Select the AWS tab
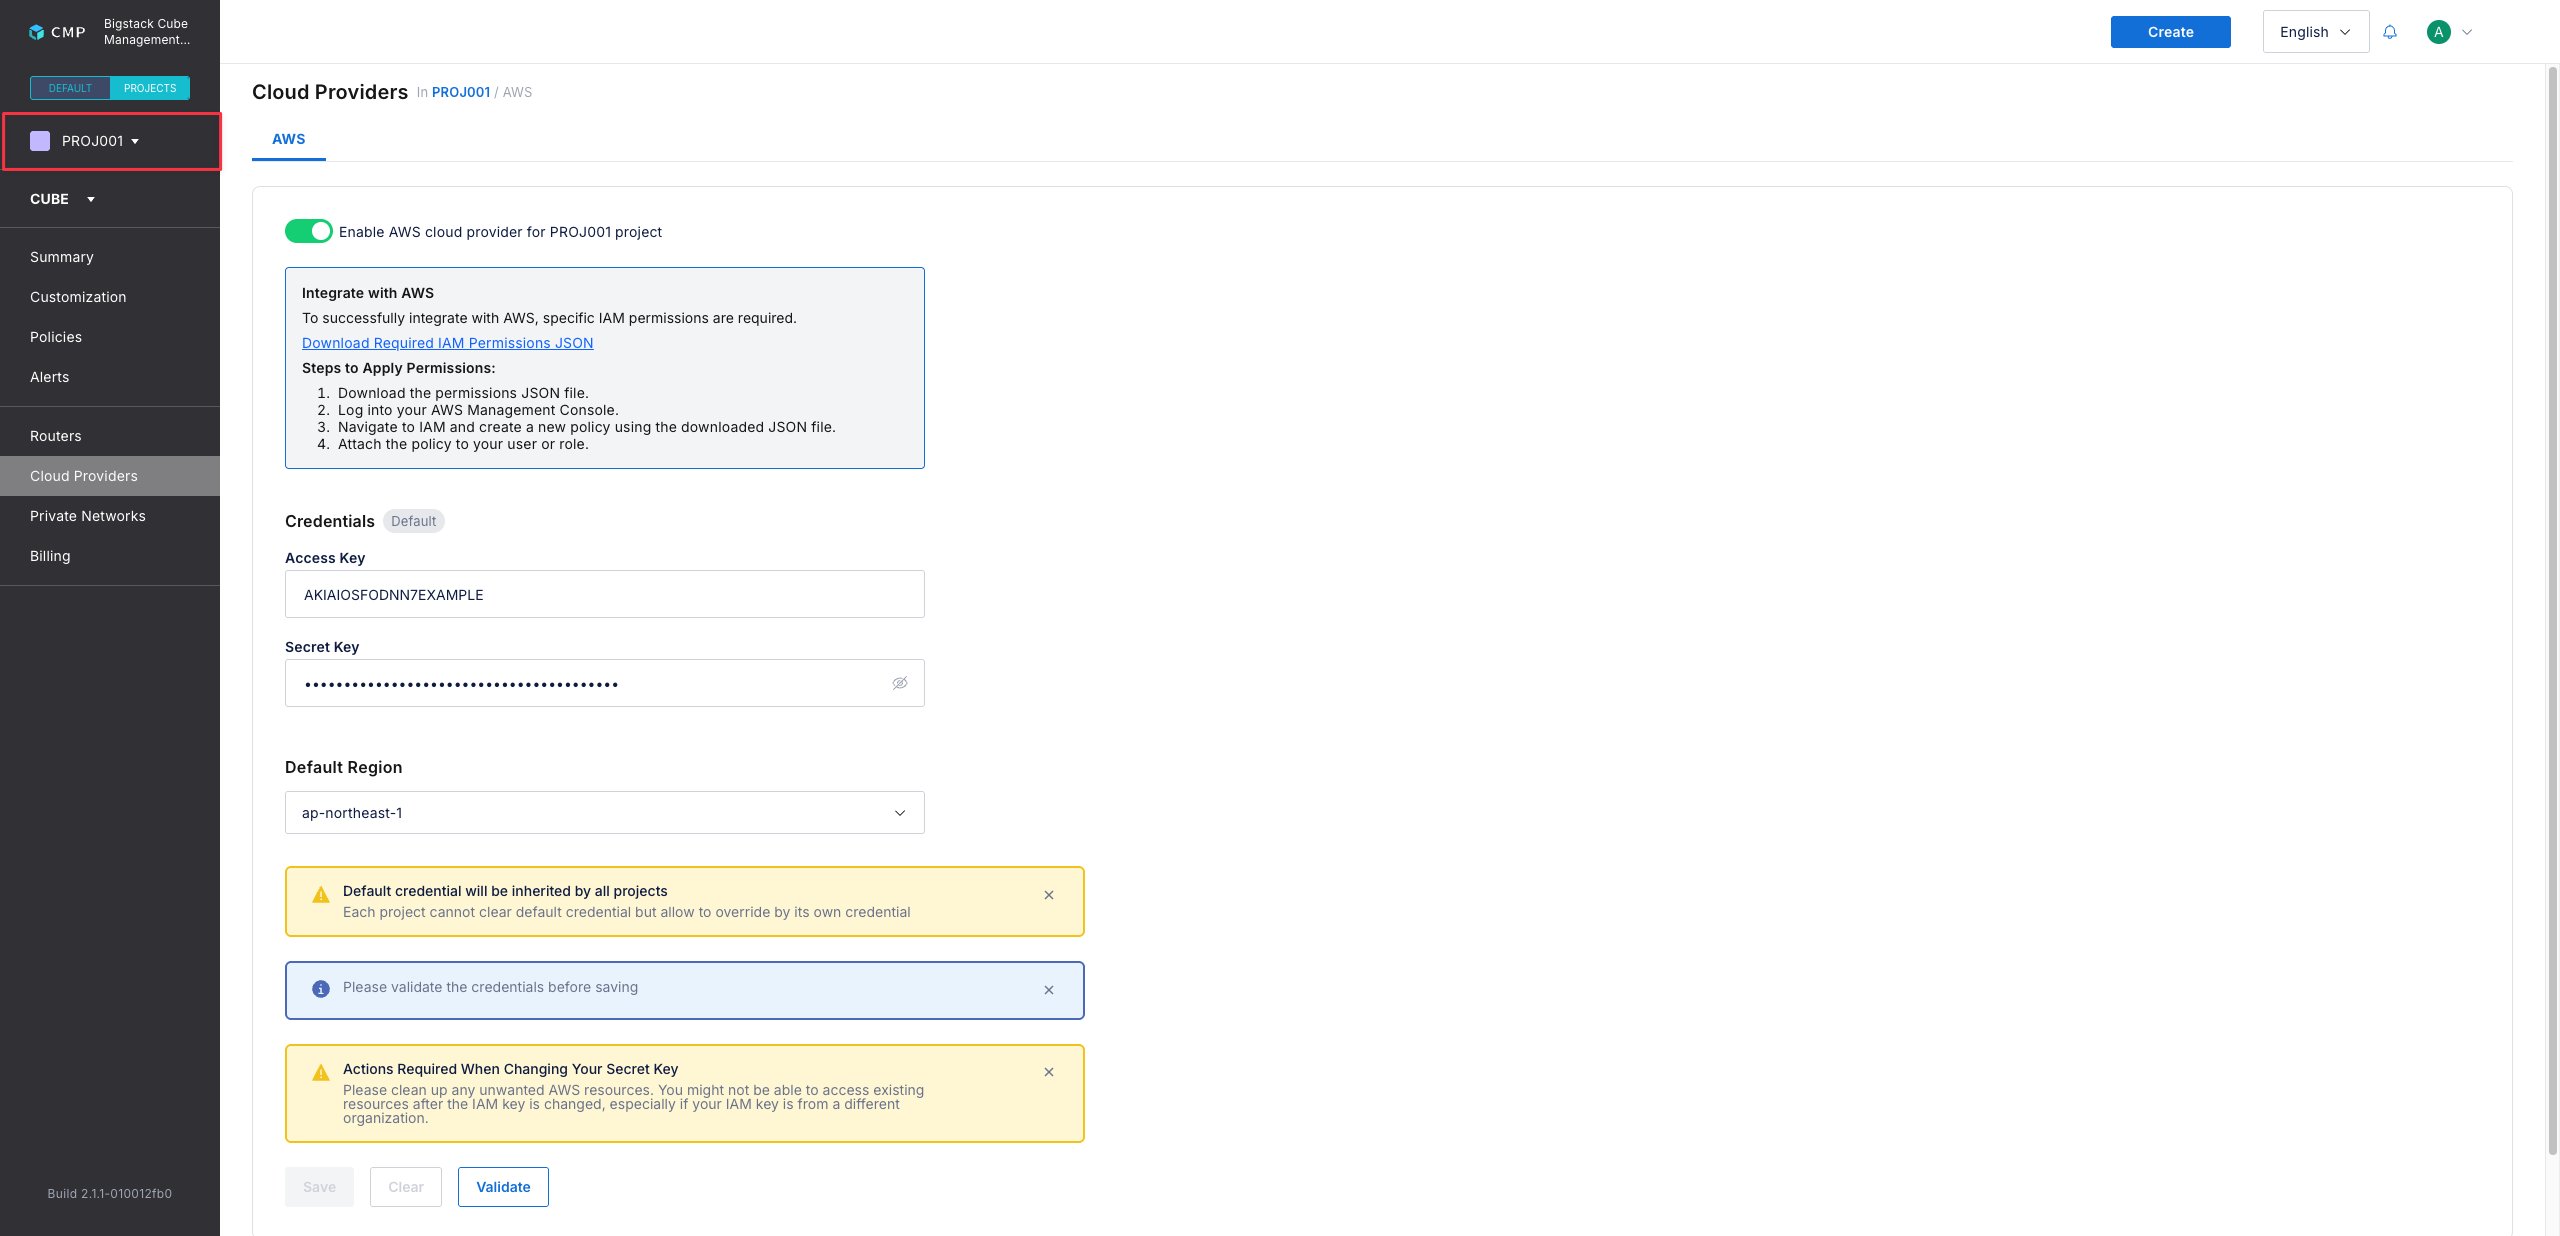2560x1236 pixels. click(289, 139)
